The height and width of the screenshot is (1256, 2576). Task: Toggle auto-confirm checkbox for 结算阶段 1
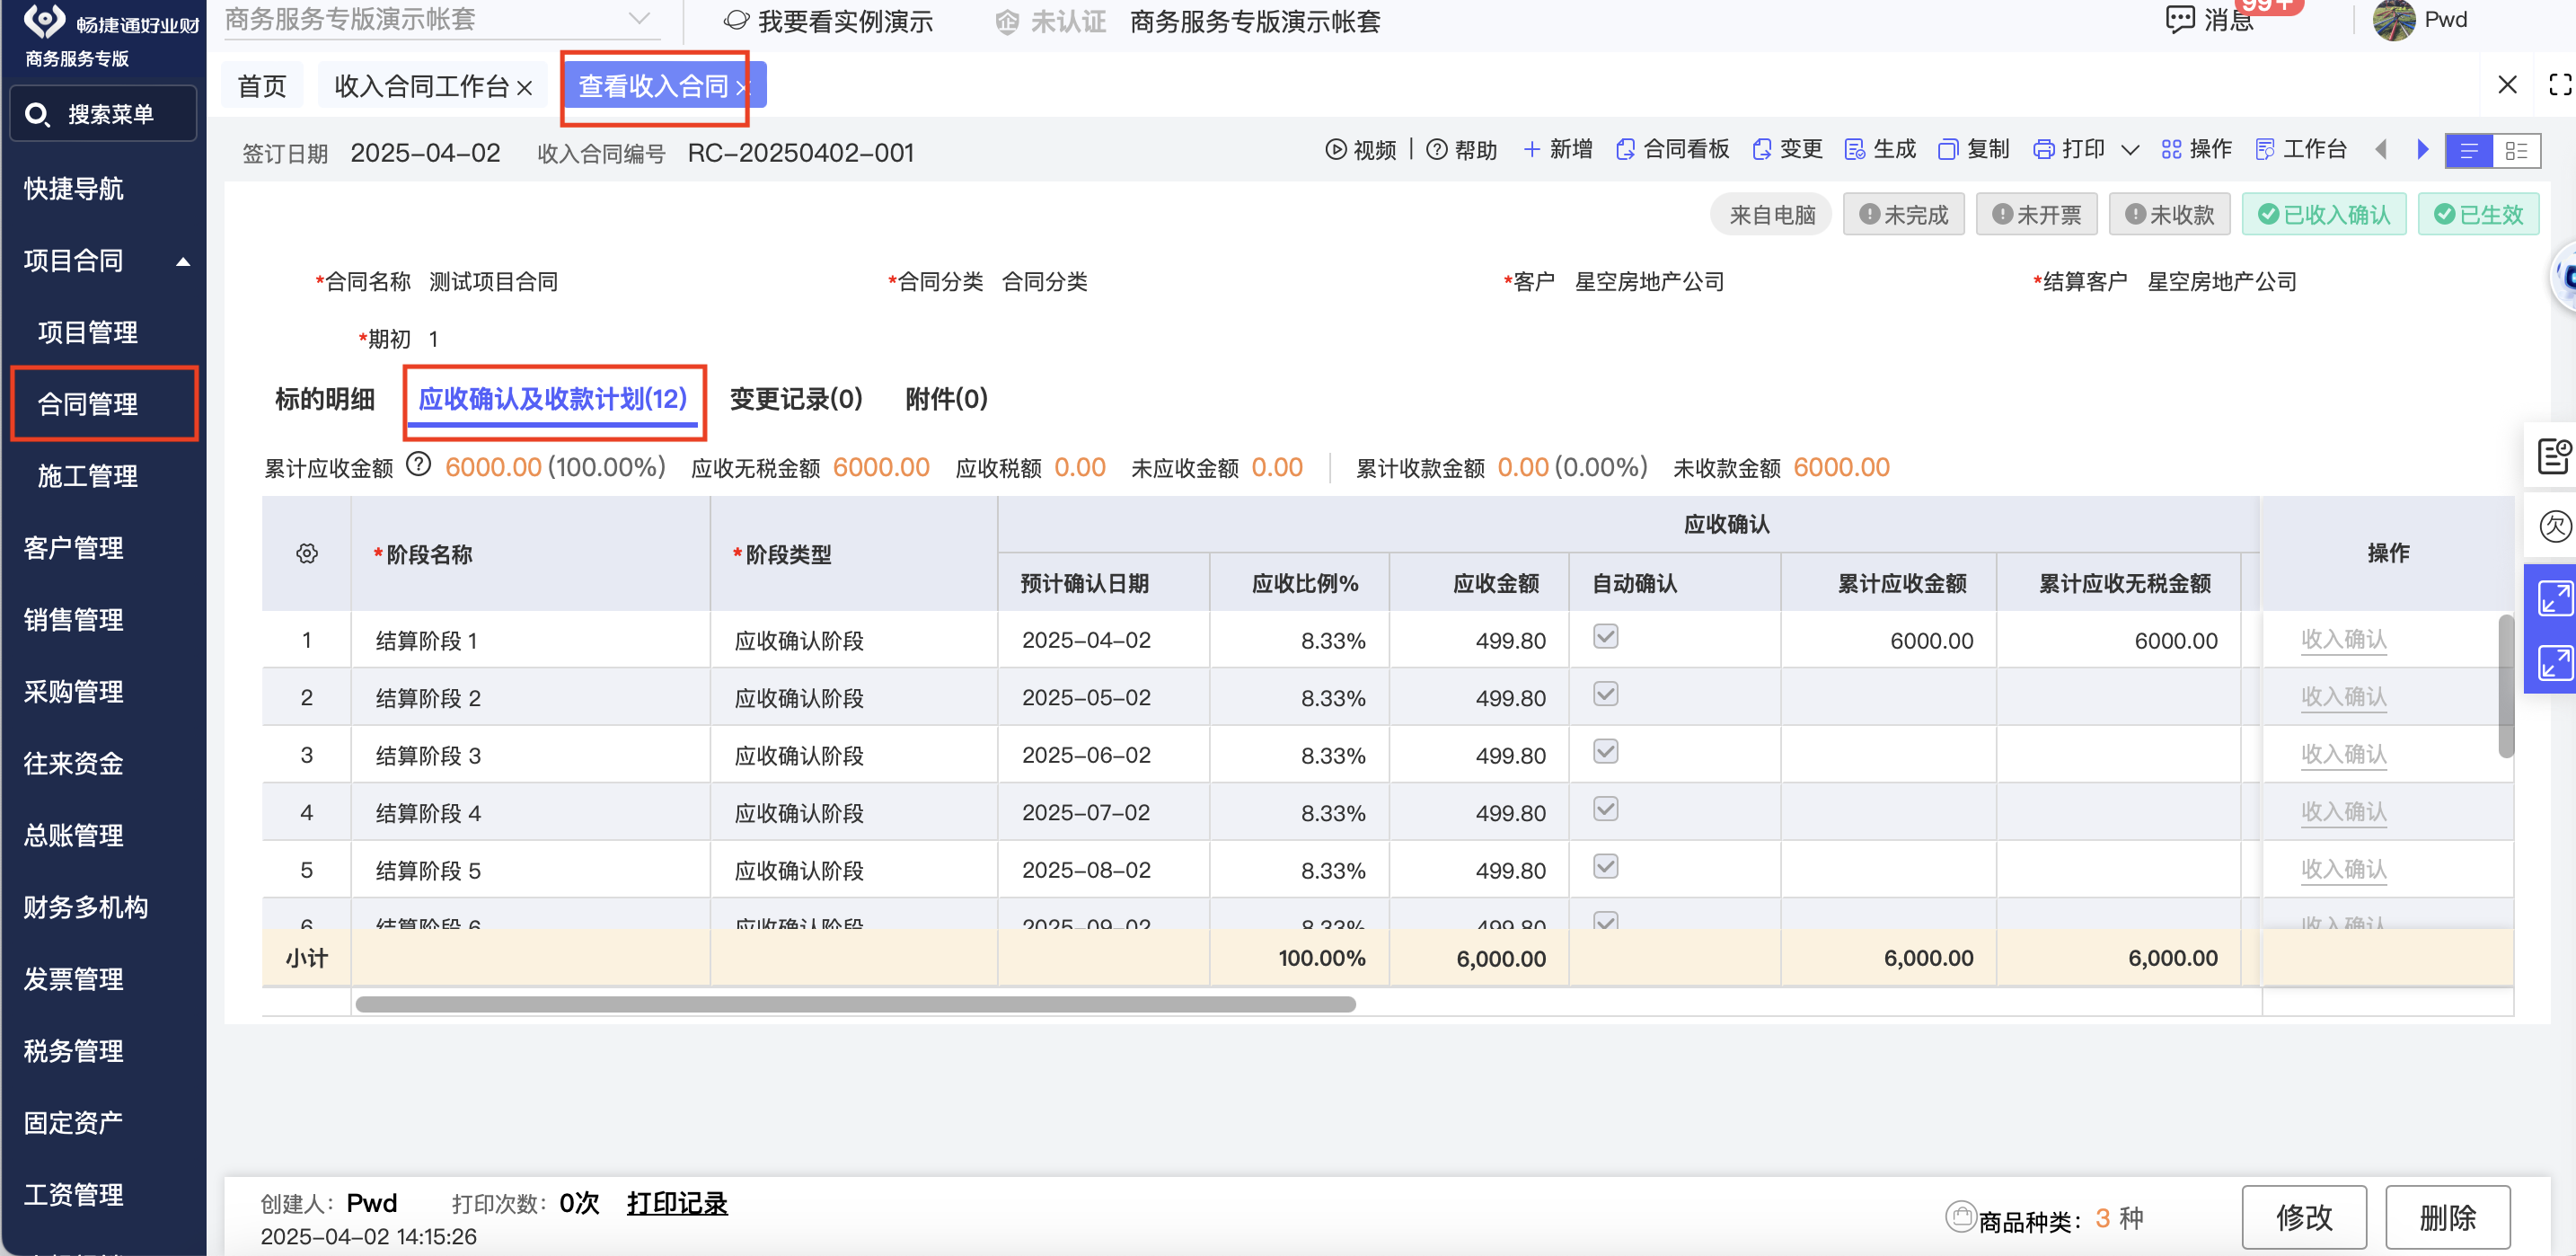[1605, 637]
